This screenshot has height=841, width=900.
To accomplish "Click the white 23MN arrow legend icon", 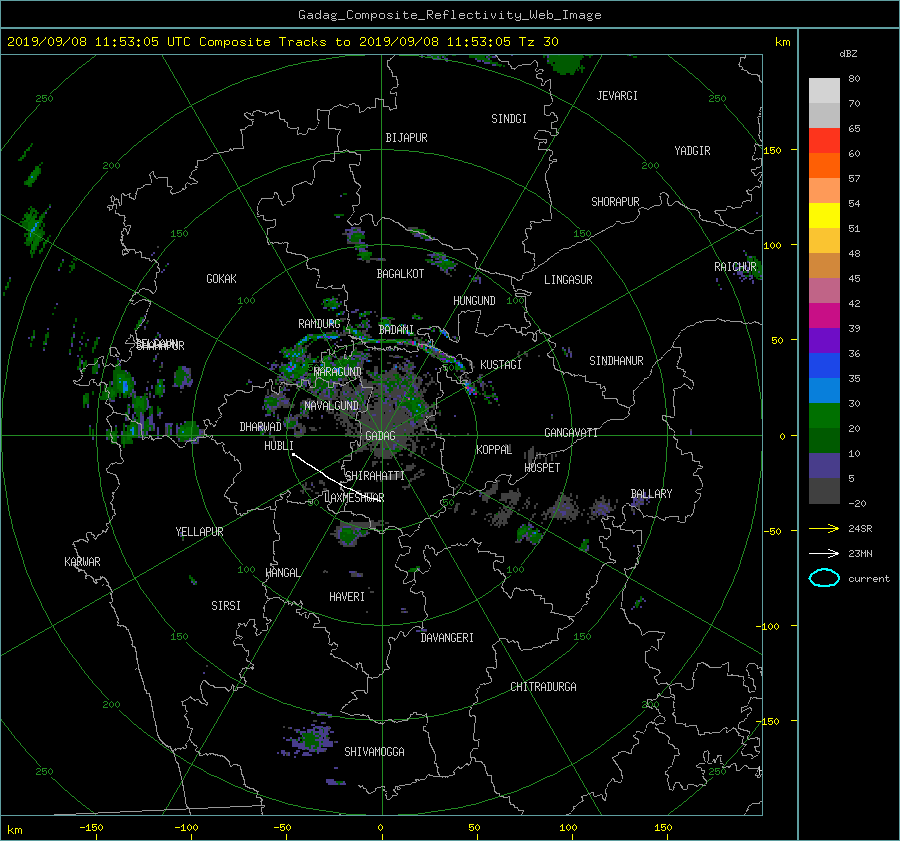I will click(824, 553).
